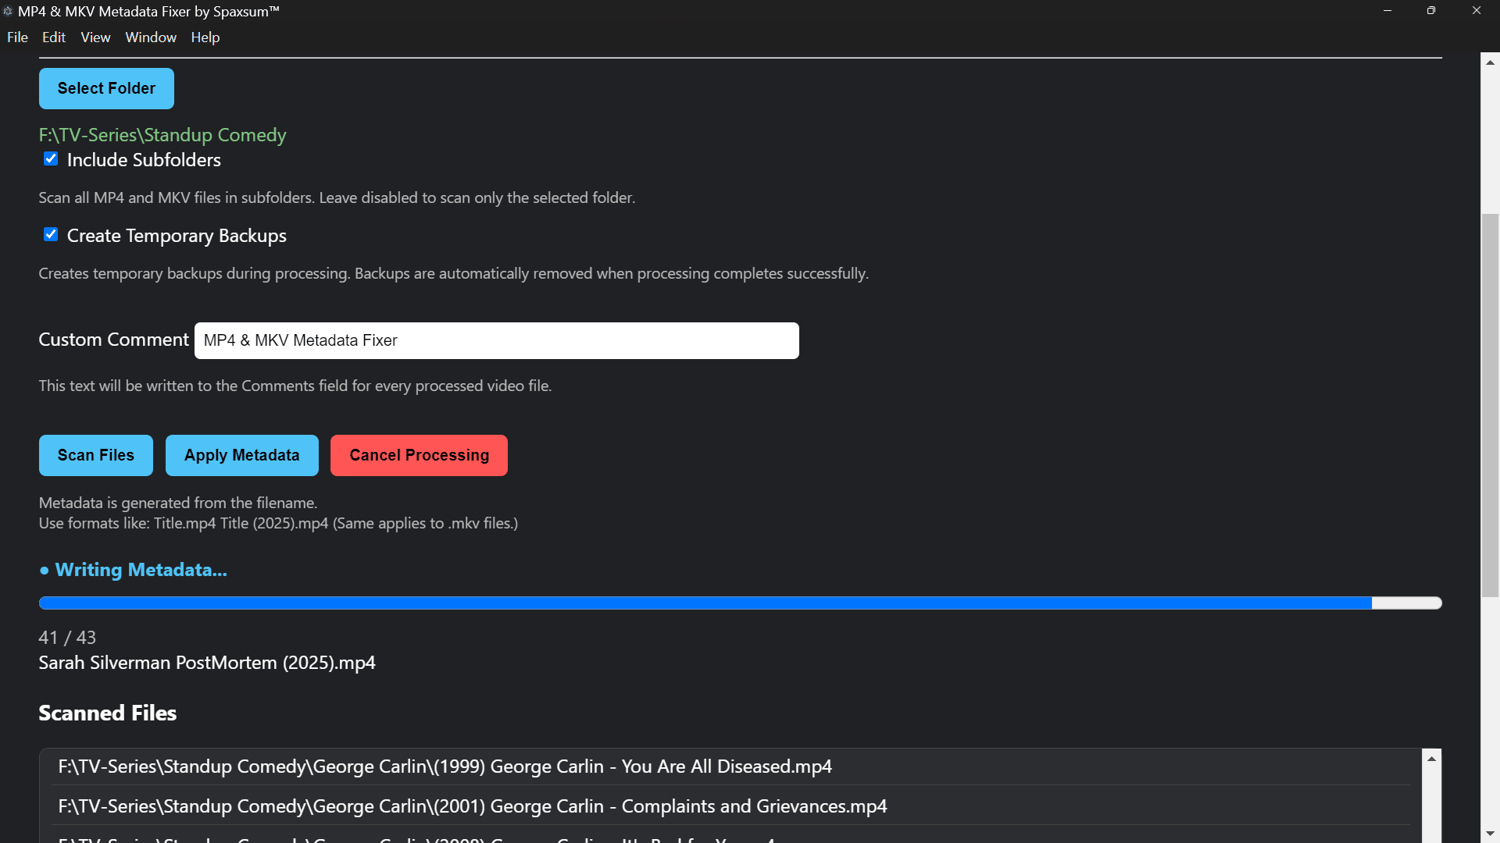Click the Scan Files button
This screenshot has height=843, width=1500.
pyautogui.click(x=96, y=455)
